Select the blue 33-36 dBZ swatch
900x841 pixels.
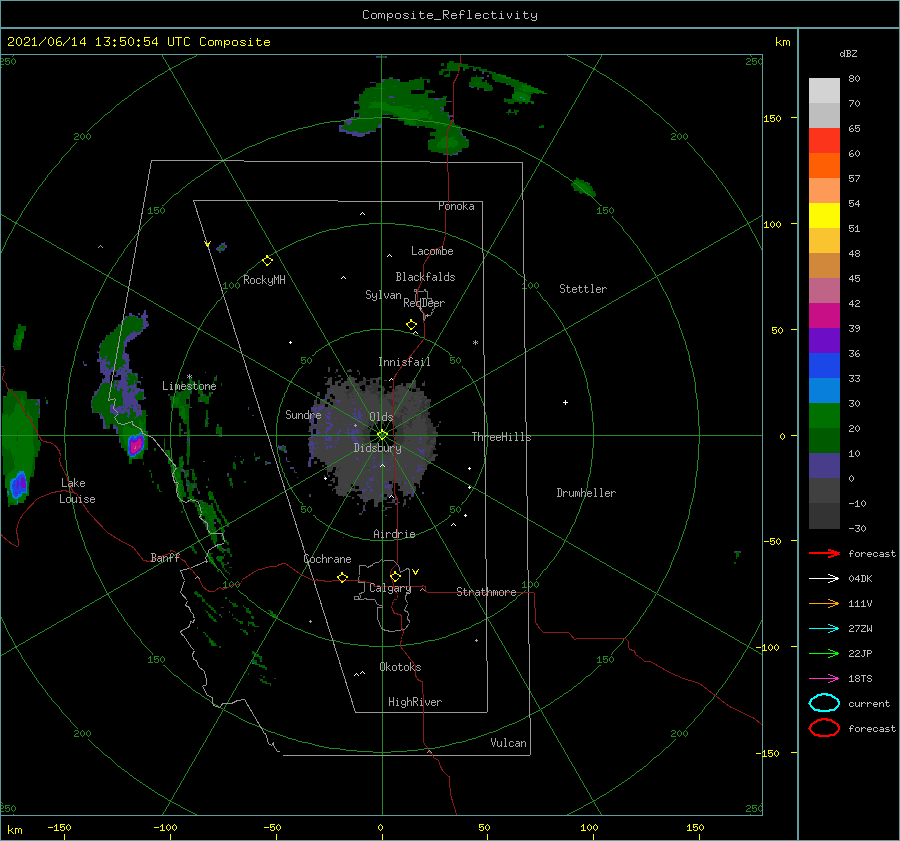(824, 366)
